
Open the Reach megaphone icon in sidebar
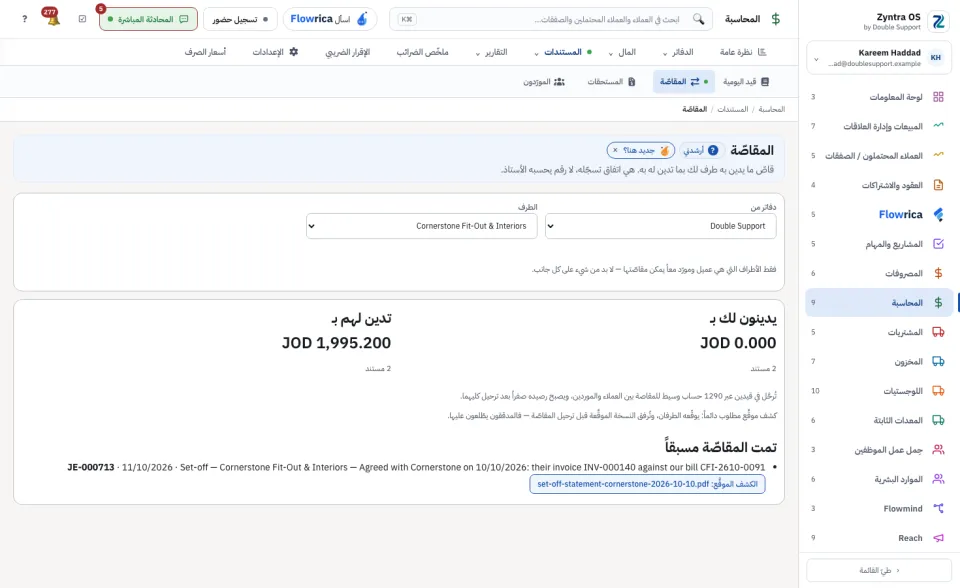(938, 538)
